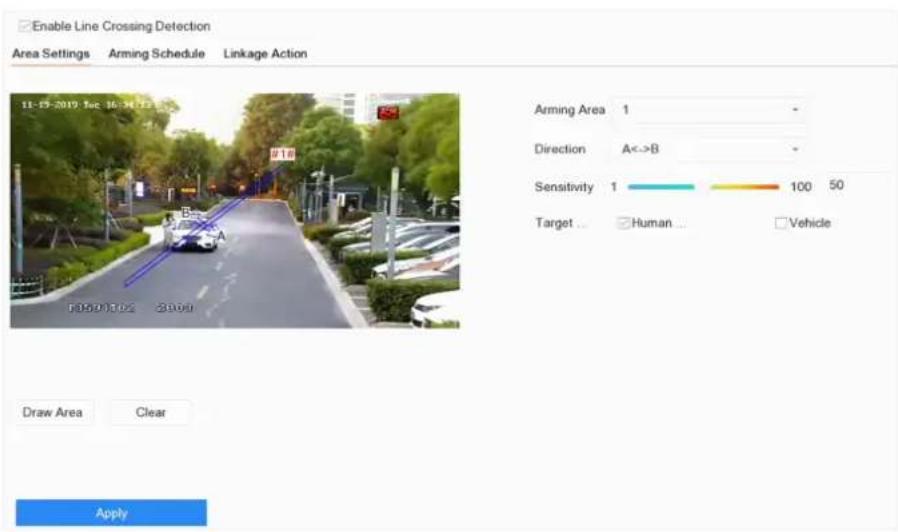This screenshot has width=898, height=532.
Task: Click the 'Direction' label
Action: coord(560,149)
